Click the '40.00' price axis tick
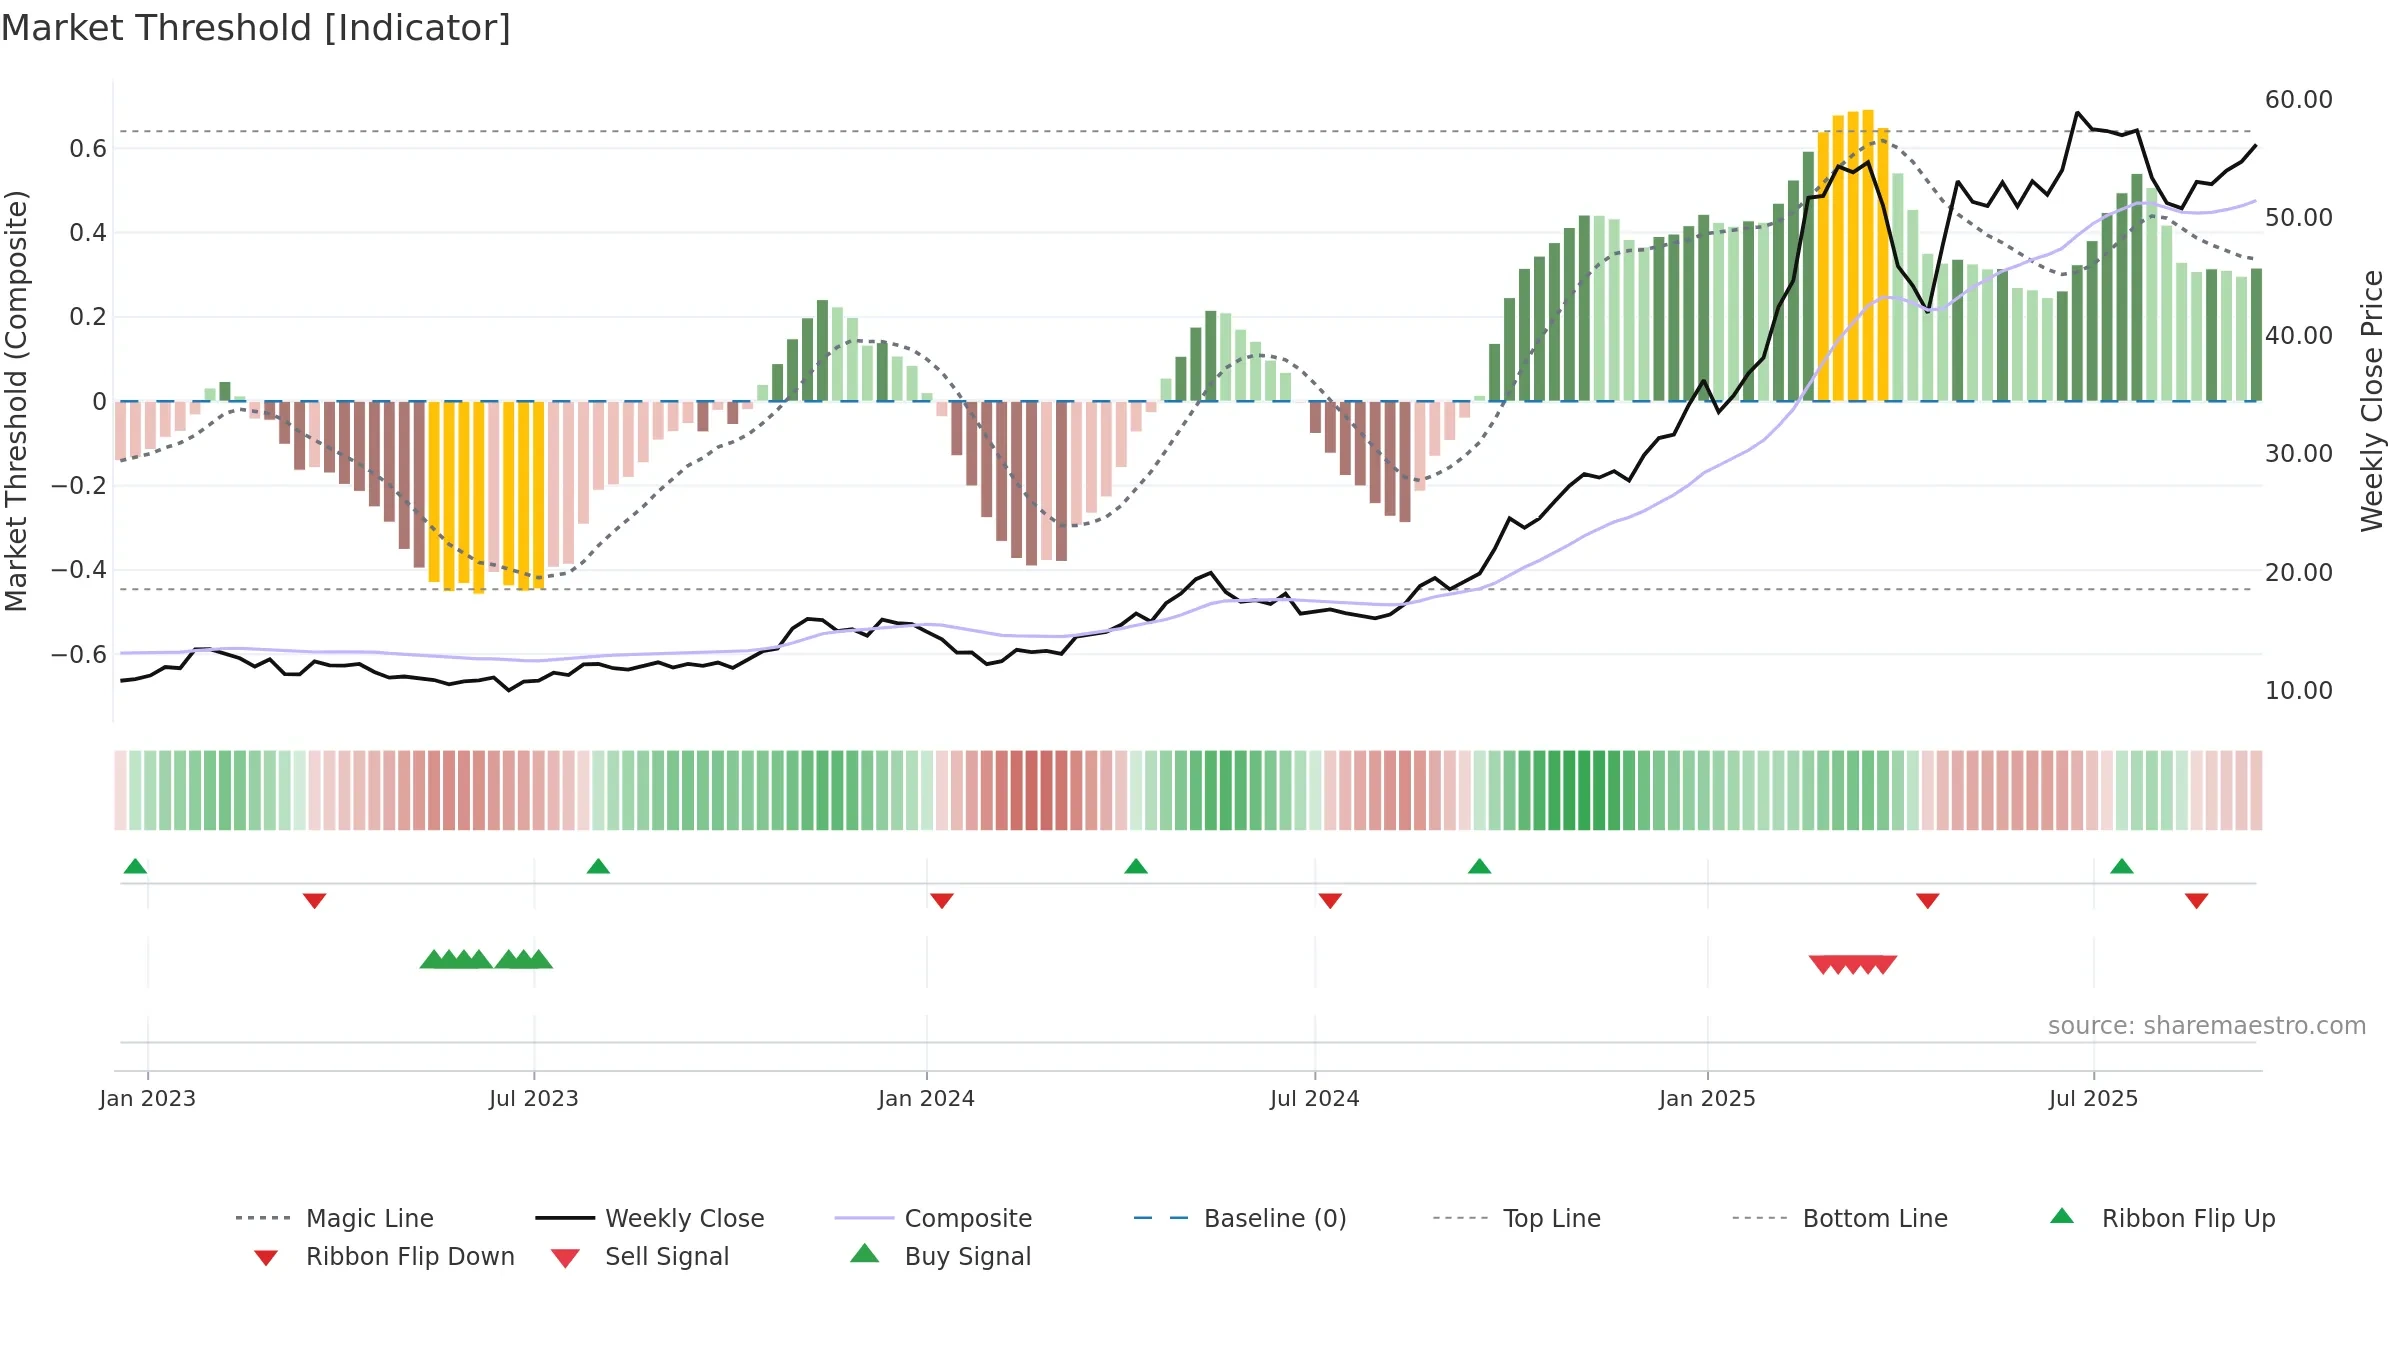 pyautogui.click(x=2299, y=336)
